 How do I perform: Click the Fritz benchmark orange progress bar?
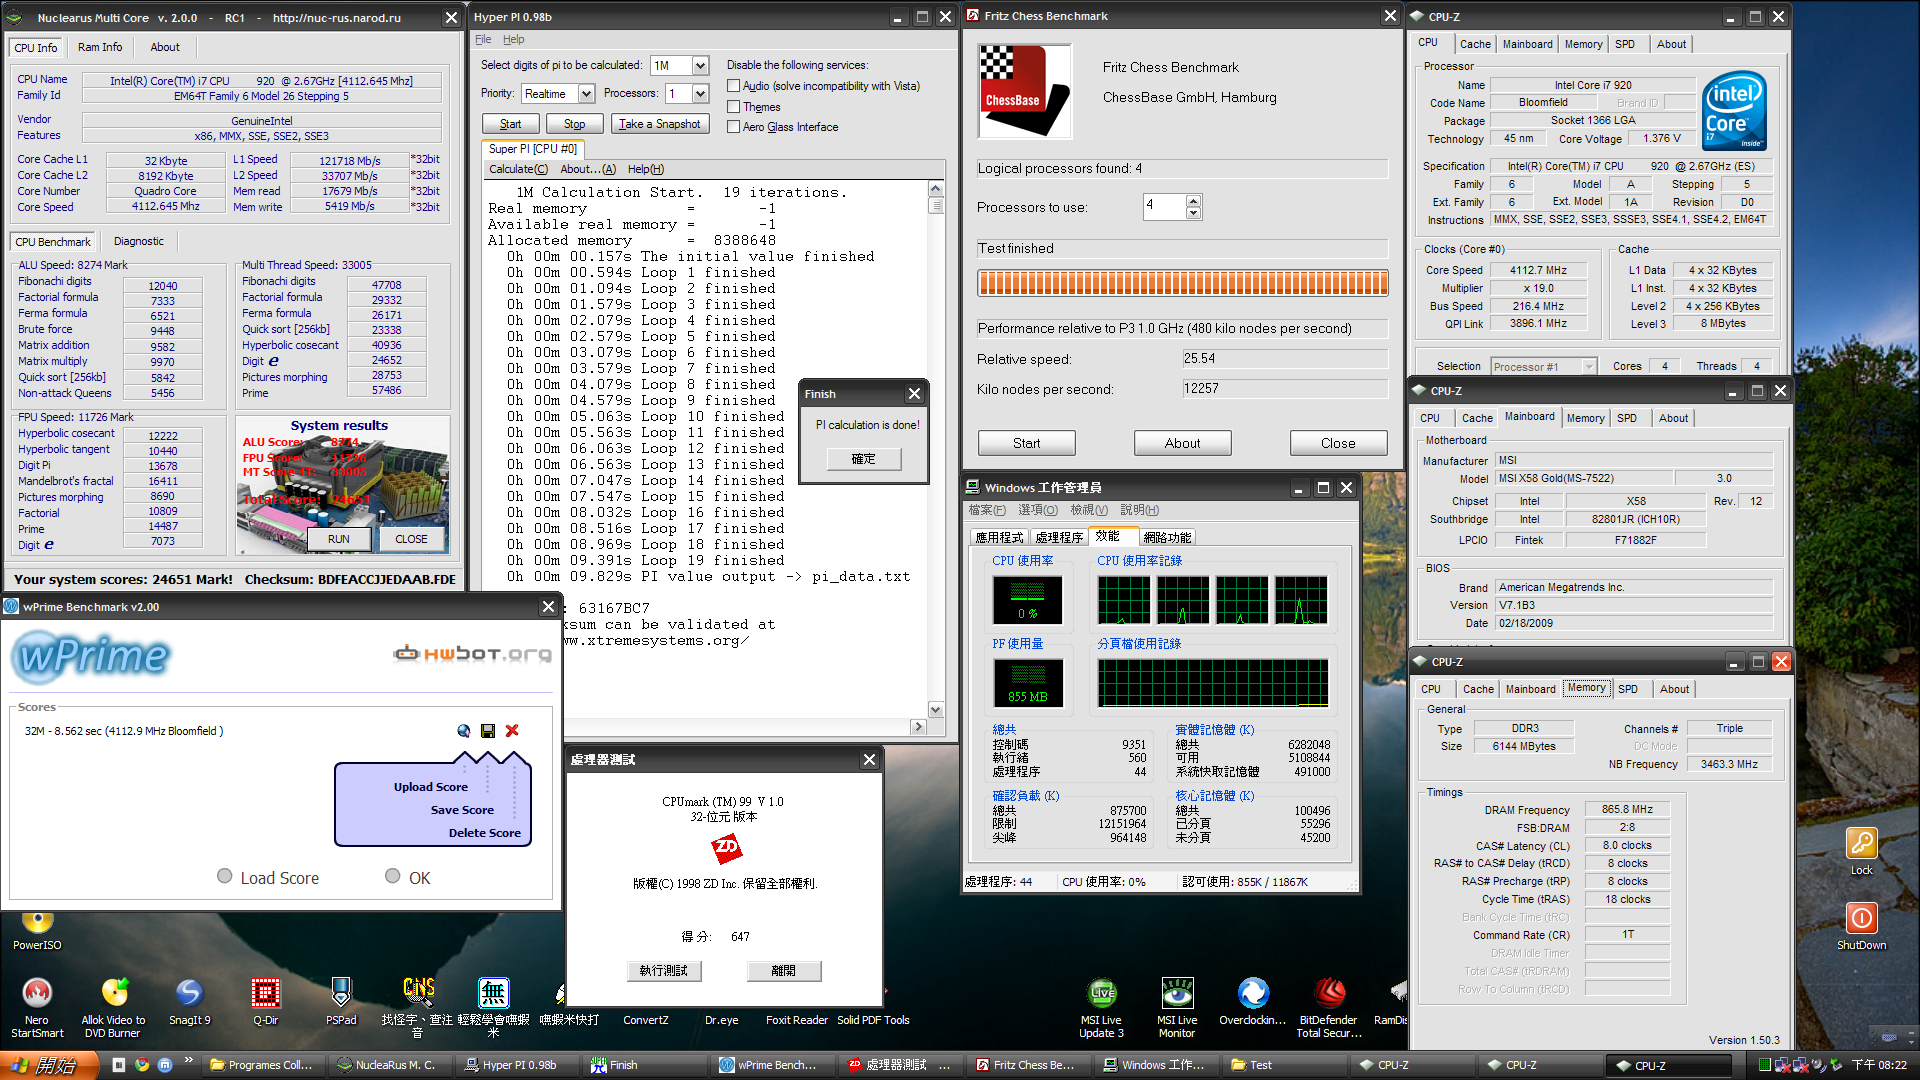pyautogui.click(x=1182, y=284)
